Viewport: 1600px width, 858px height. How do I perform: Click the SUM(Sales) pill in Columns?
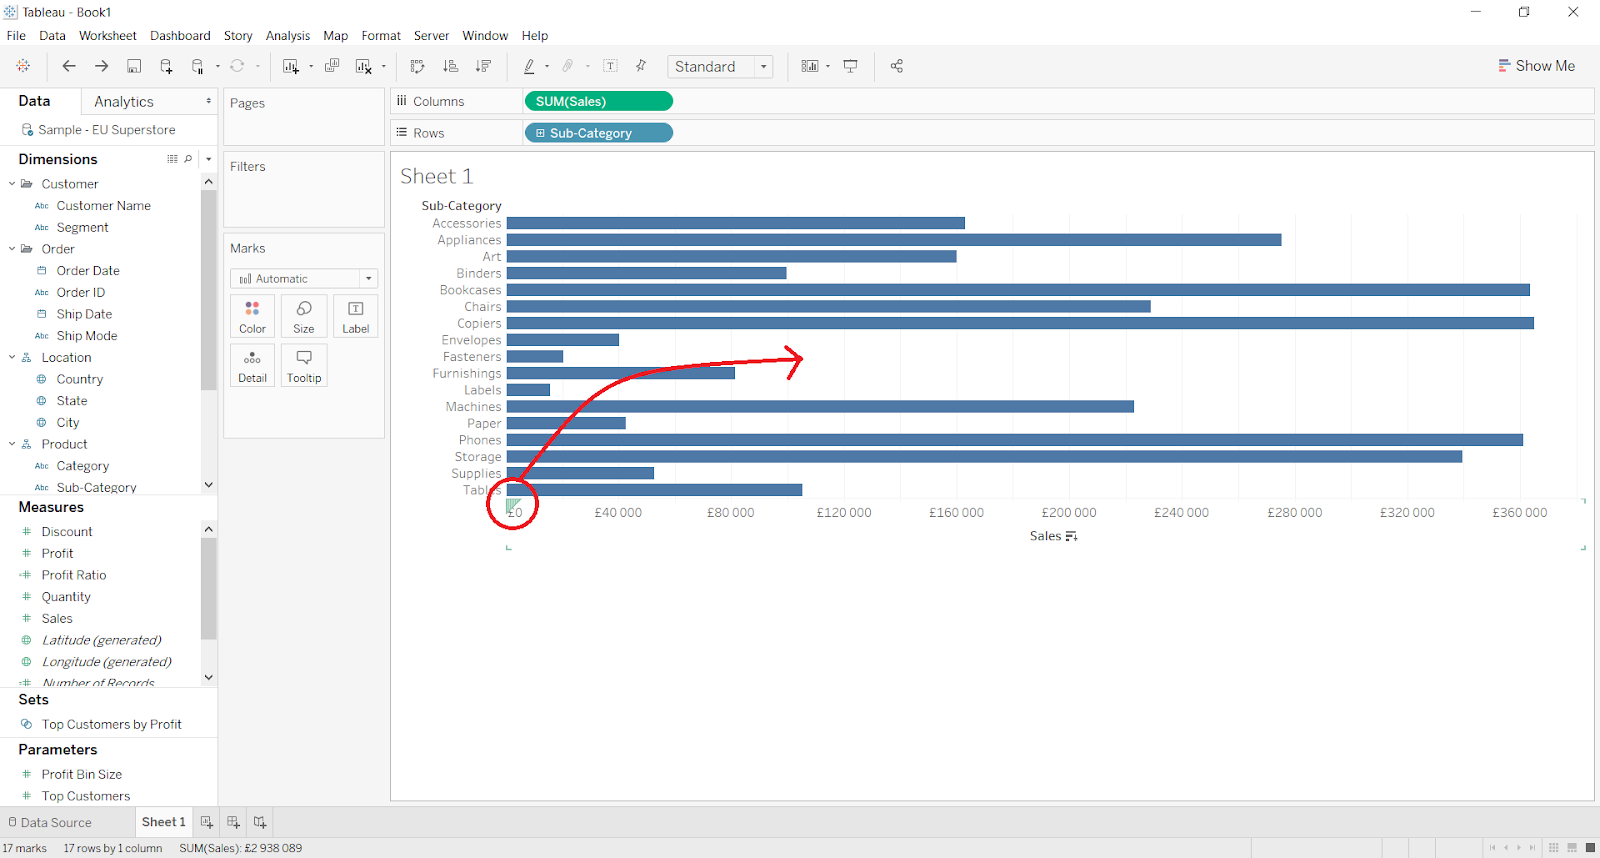point(598,101)
